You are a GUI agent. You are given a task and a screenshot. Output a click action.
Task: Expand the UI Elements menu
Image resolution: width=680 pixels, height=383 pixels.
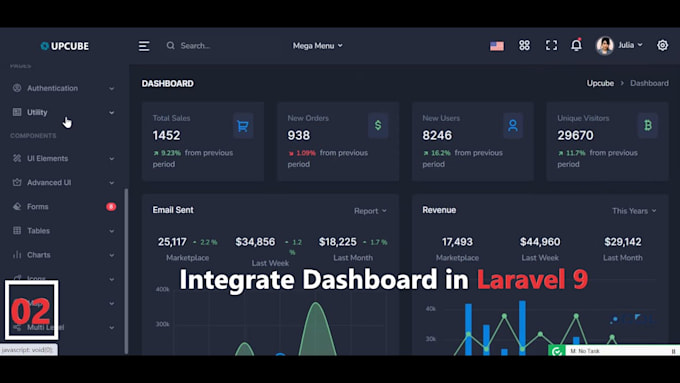click(64, 158)
